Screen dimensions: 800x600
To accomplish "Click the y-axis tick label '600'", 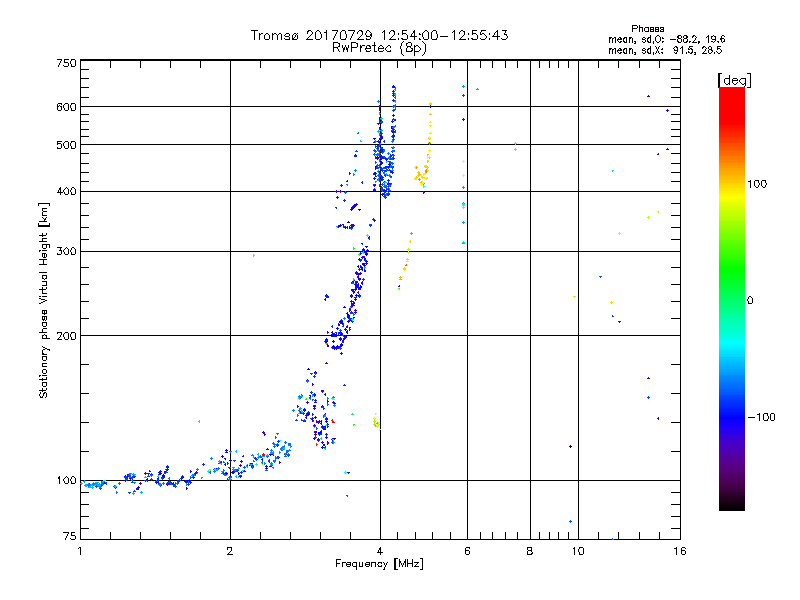I will (66, 107).
